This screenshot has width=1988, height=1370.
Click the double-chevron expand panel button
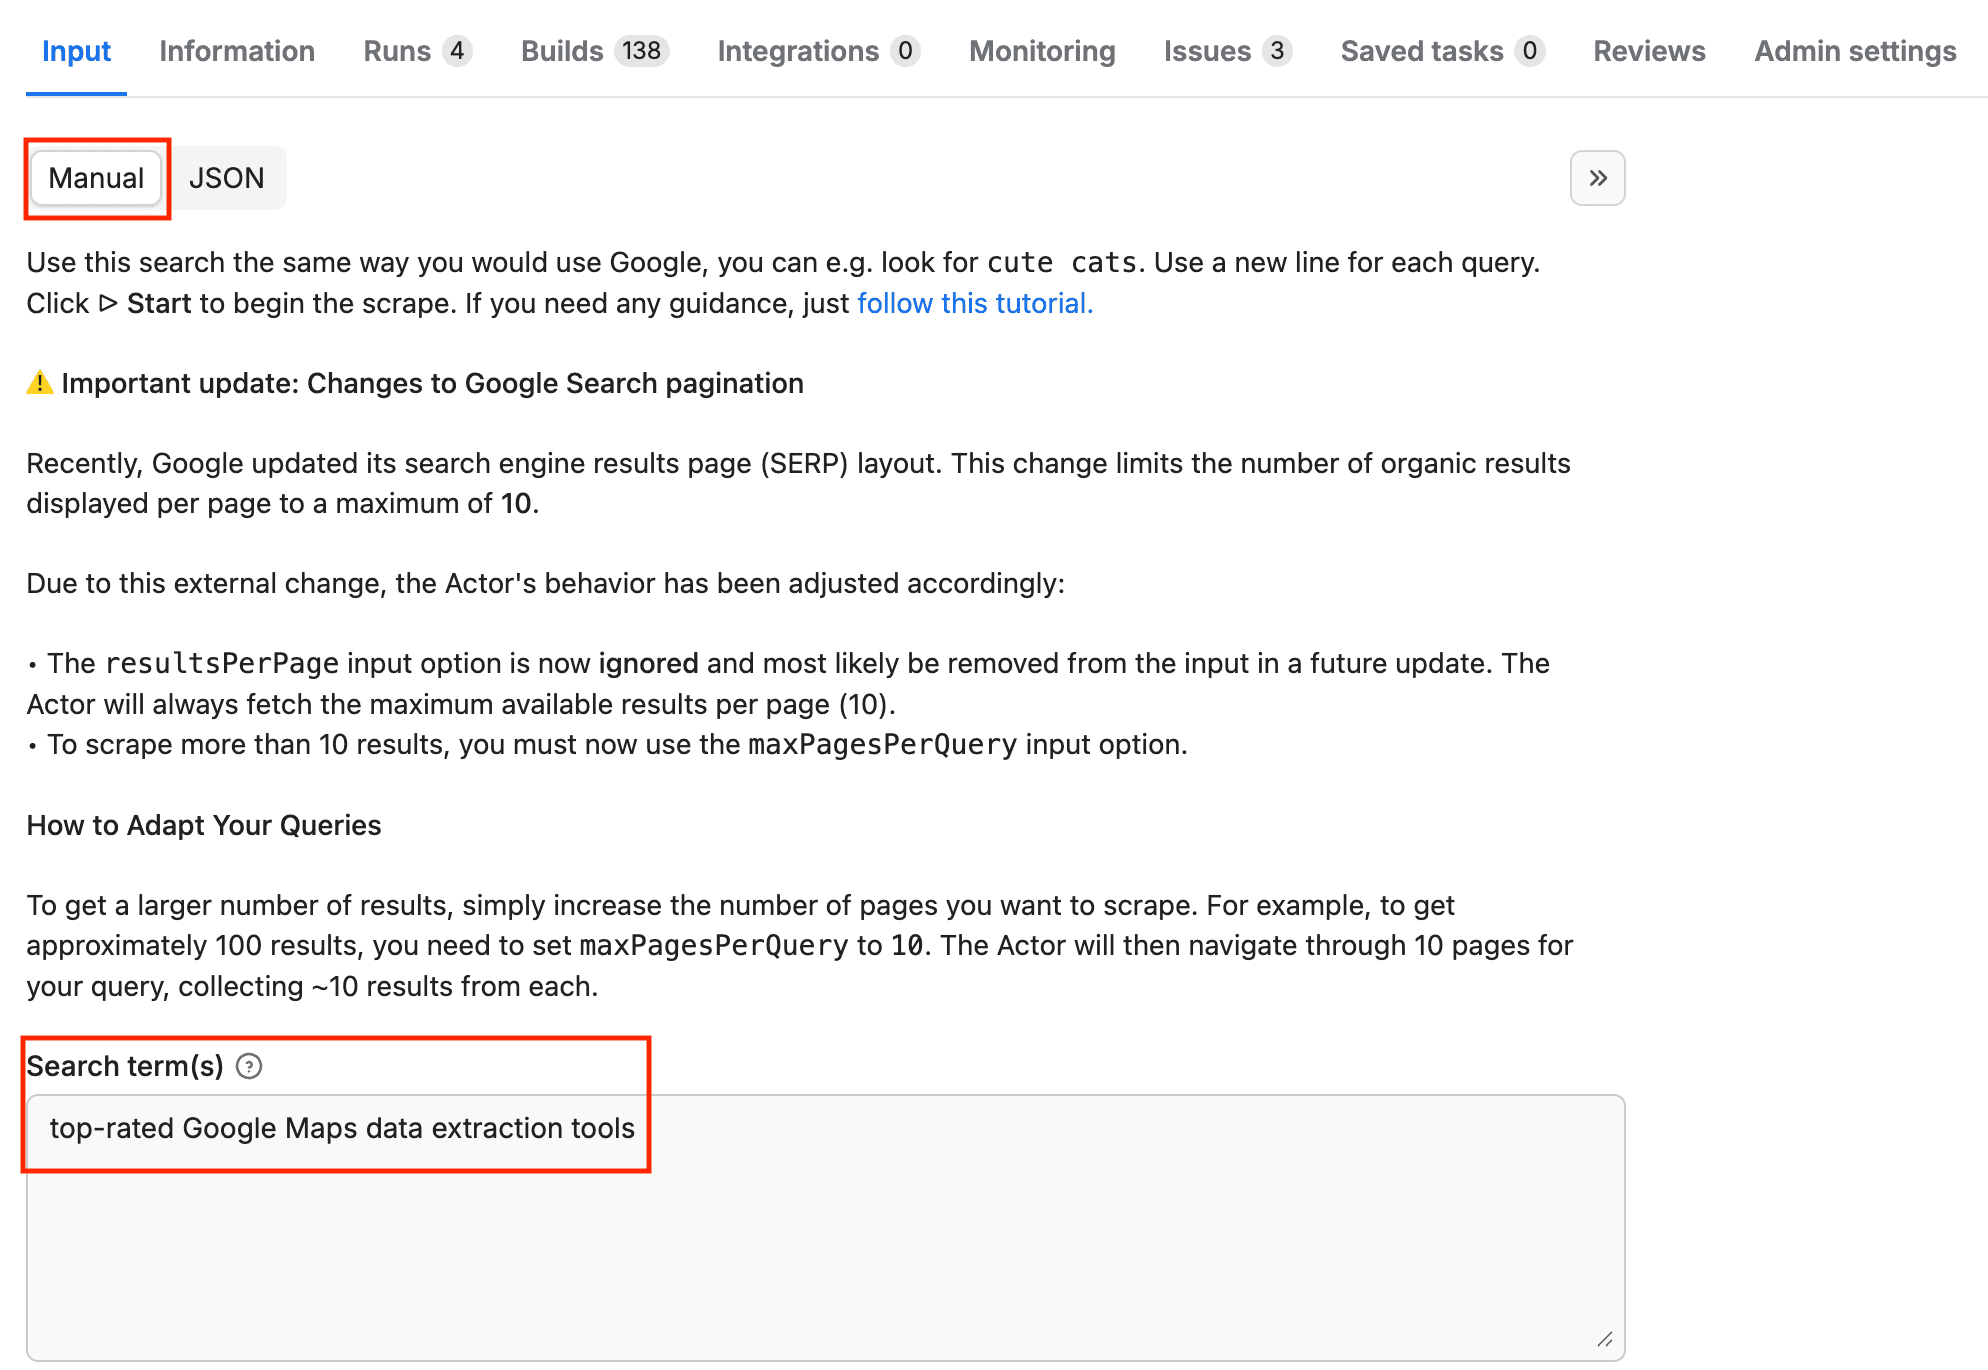coord(1597,178)
